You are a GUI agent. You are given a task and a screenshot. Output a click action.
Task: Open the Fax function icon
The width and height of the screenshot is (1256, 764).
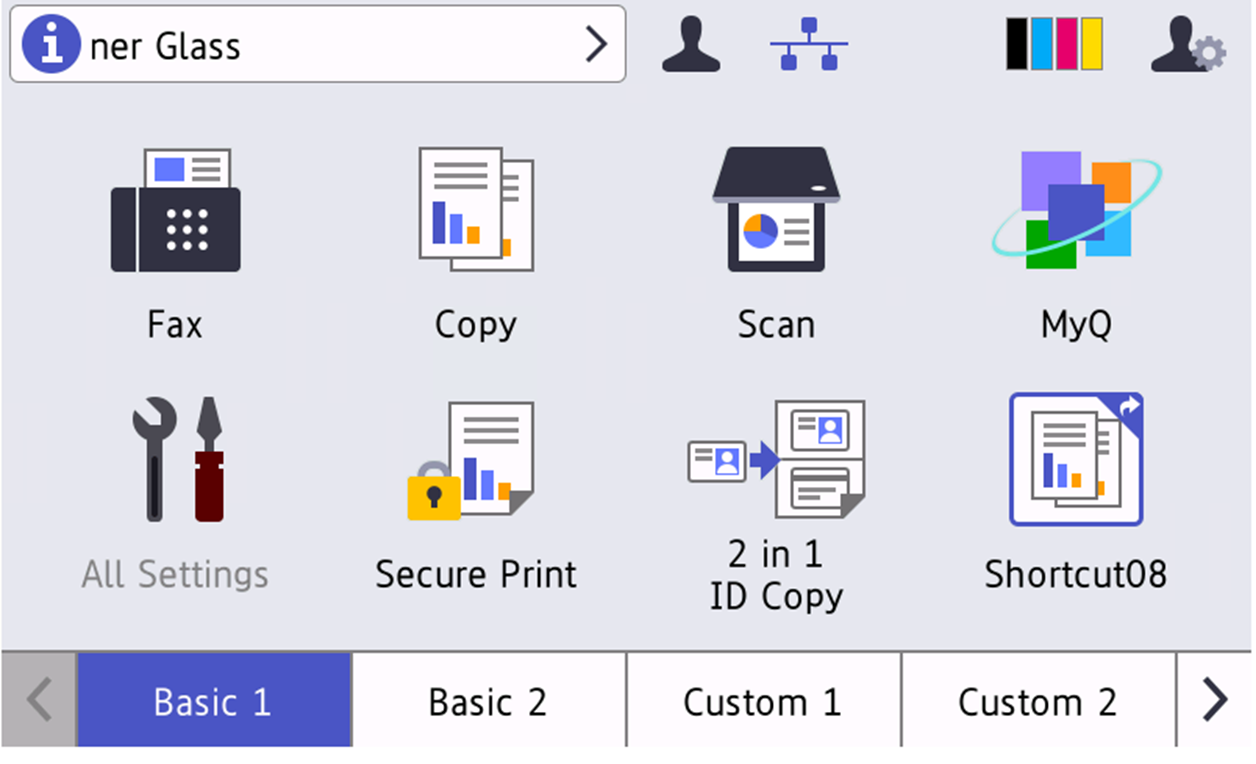tap(175, 212)
